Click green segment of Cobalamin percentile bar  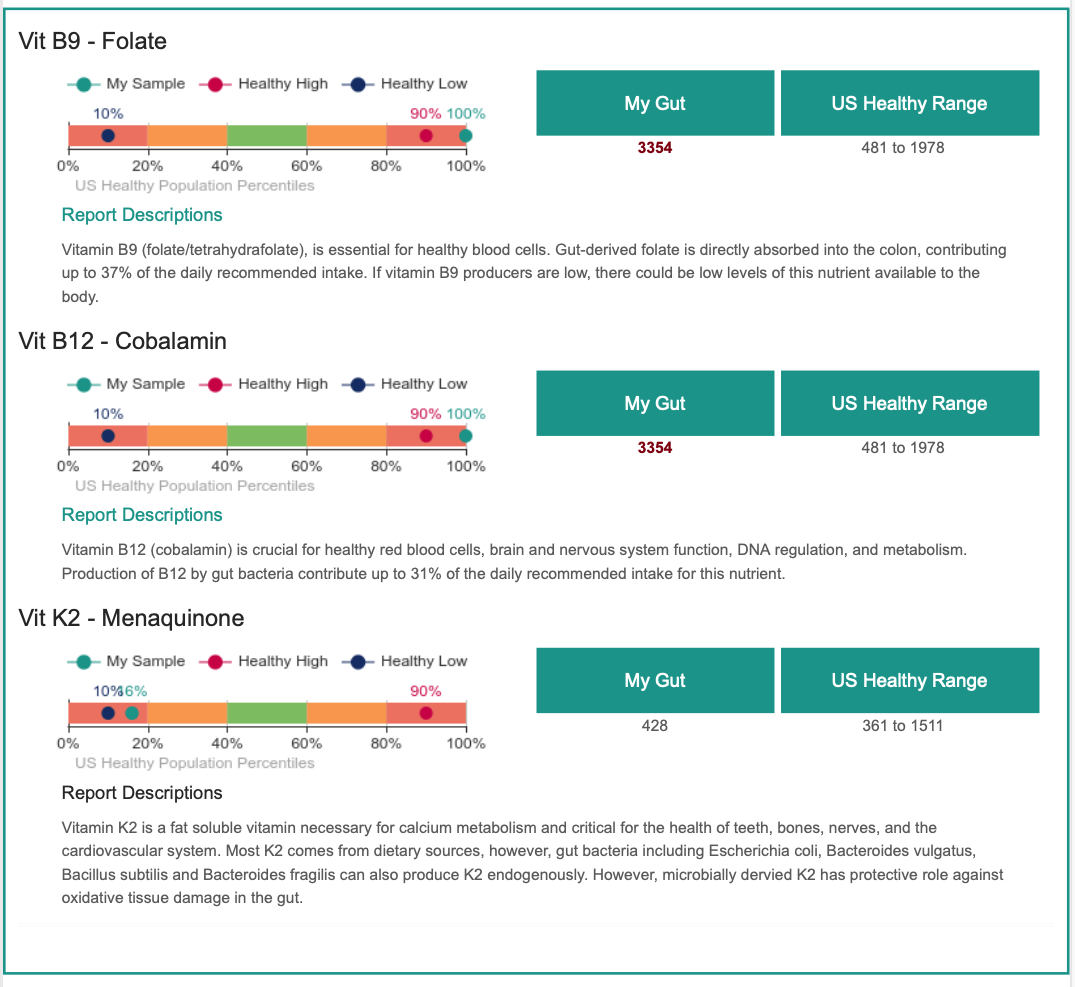pyautogui.click(x=267, y=436)
